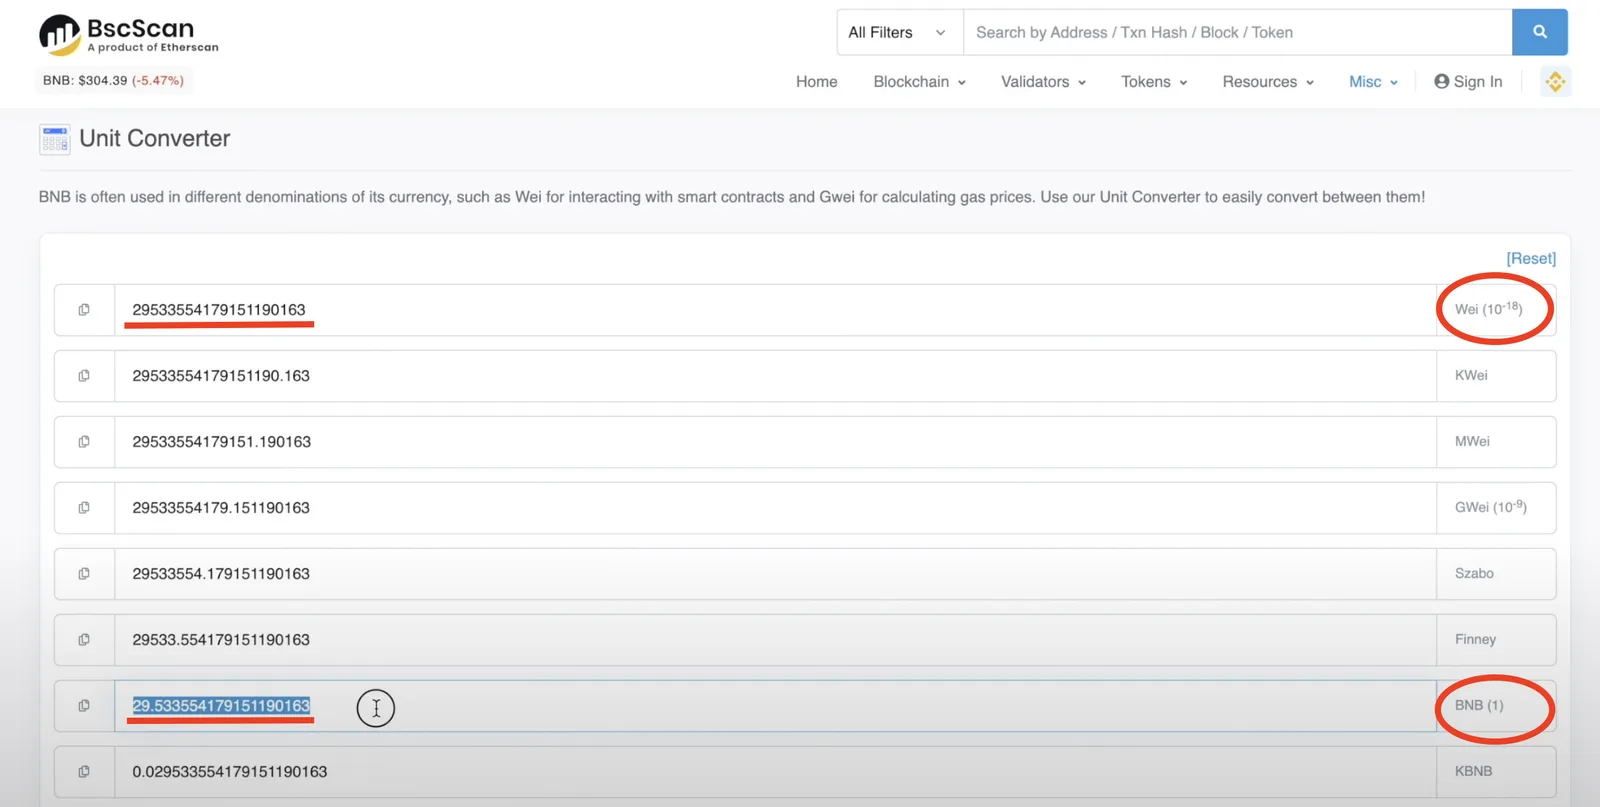
Task: Copy the KBNB value with copy icon
Action: [84, 772]
